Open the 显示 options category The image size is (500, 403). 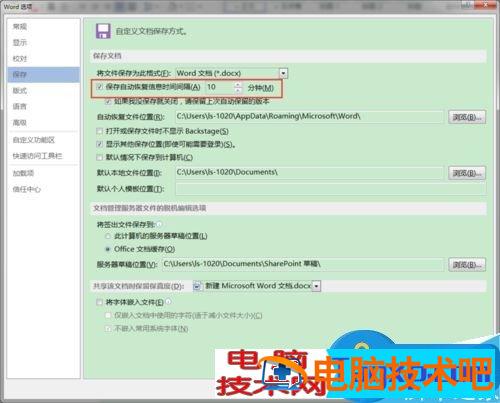coord(20,43)
